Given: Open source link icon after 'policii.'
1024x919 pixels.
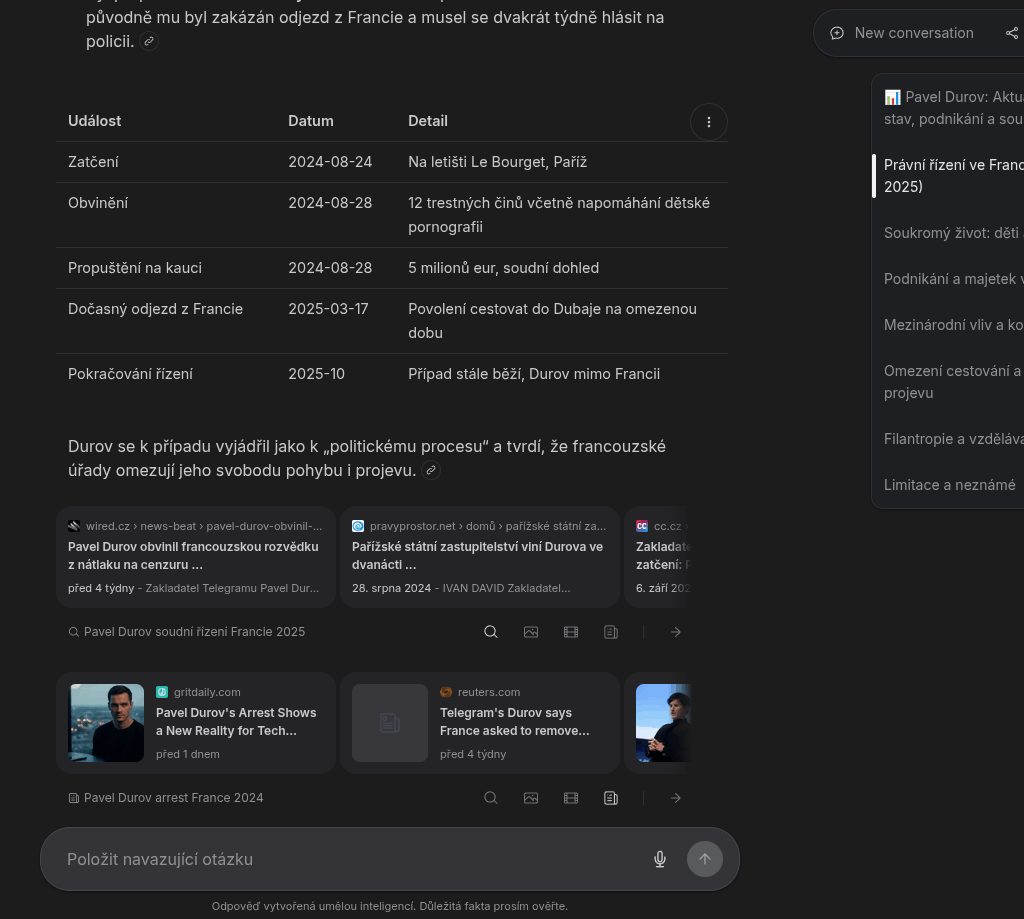Looking at the screenshot, I should click(149, 41).
